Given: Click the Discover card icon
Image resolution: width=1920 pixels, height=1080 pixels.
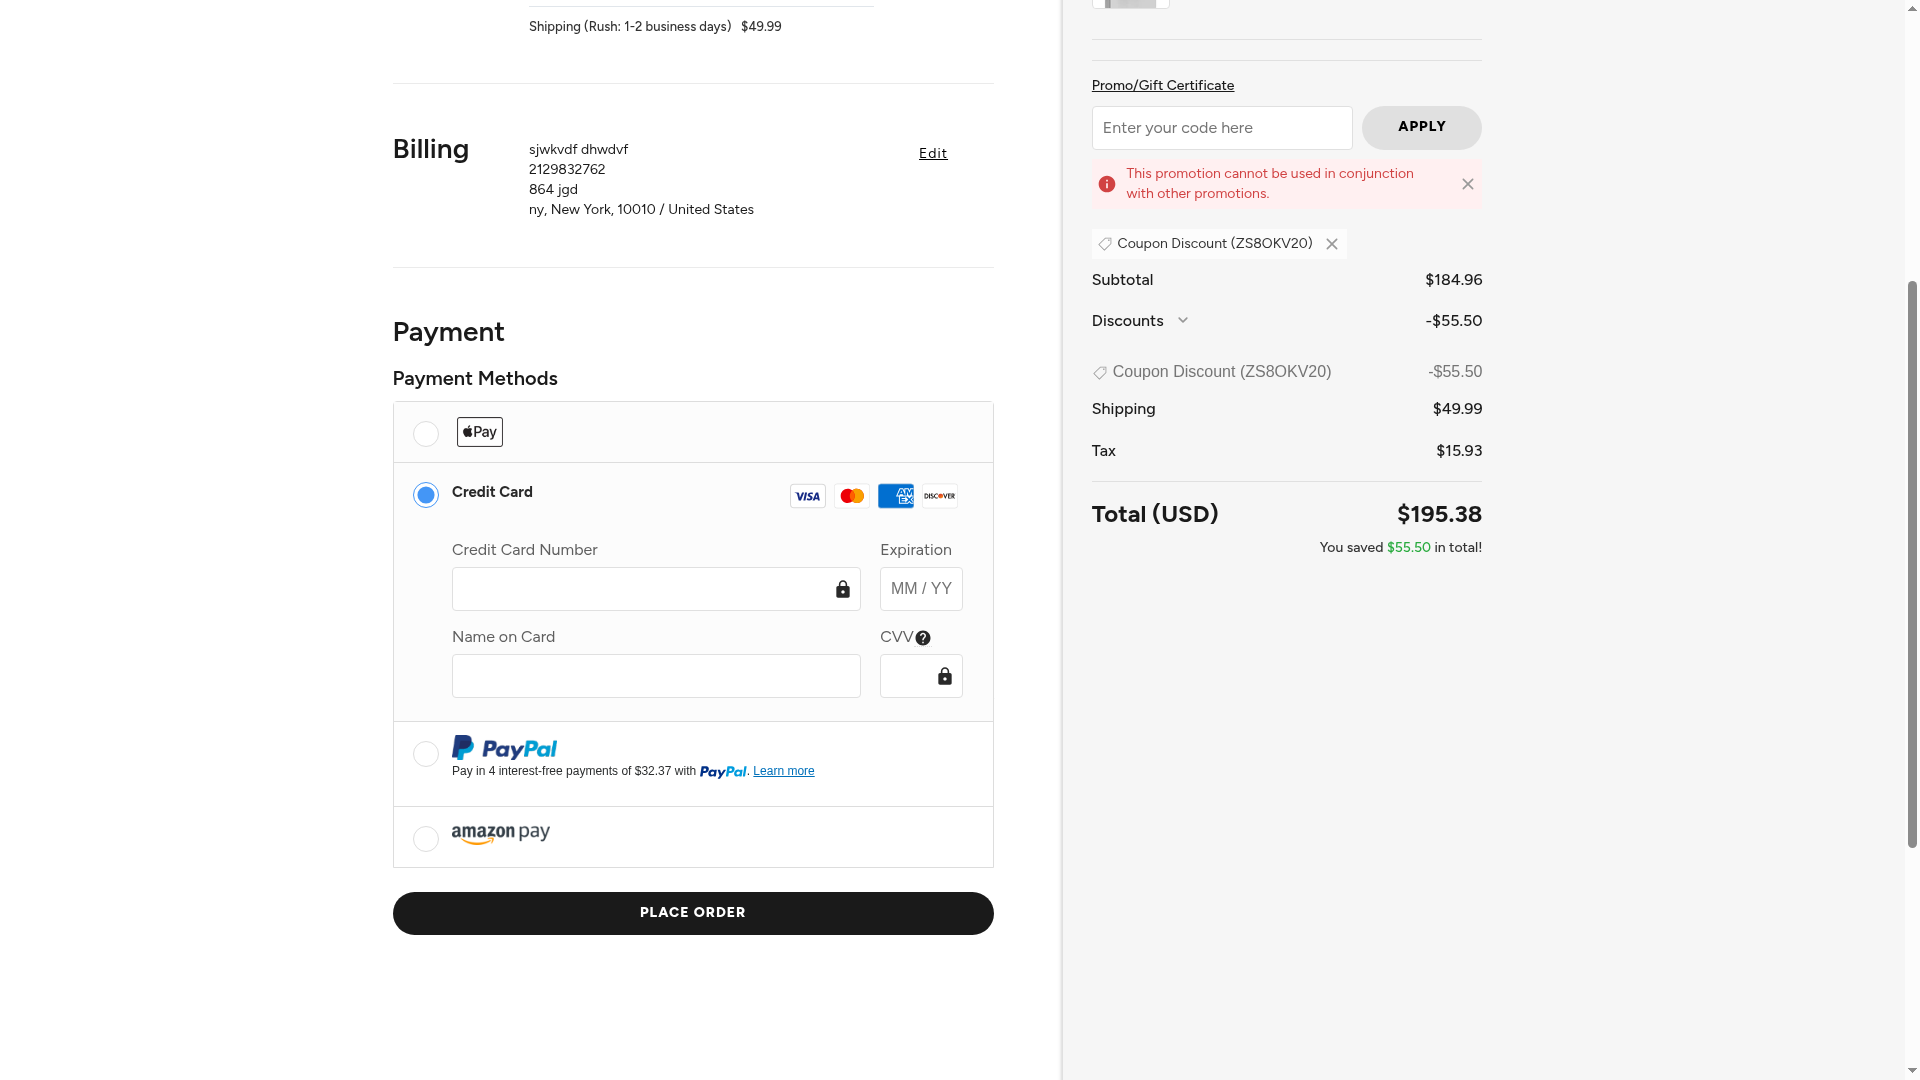Looking at the screenshot, I should point(940,496).
